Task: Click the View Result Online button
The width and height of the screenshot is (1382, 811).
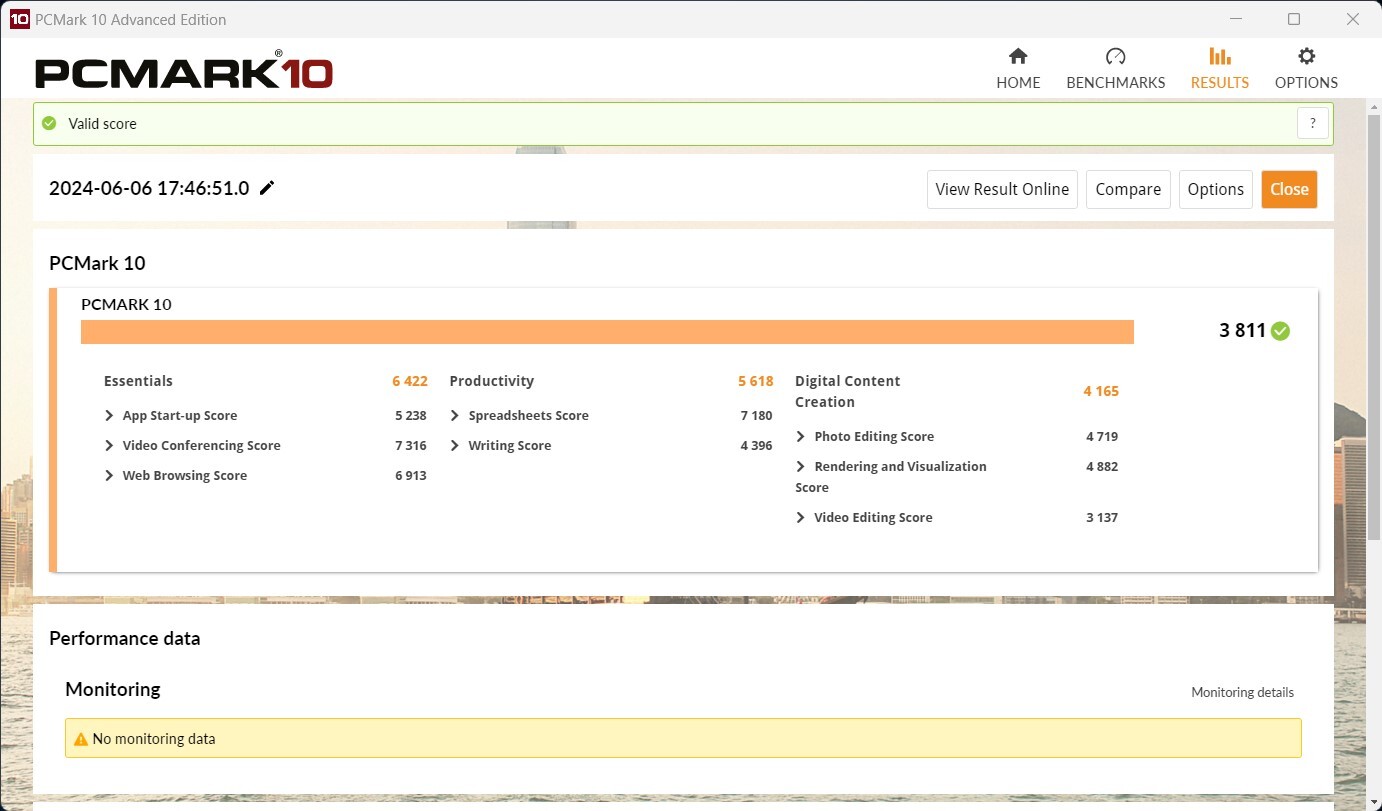Action: pyautogui.click(x=1002, y=189)
